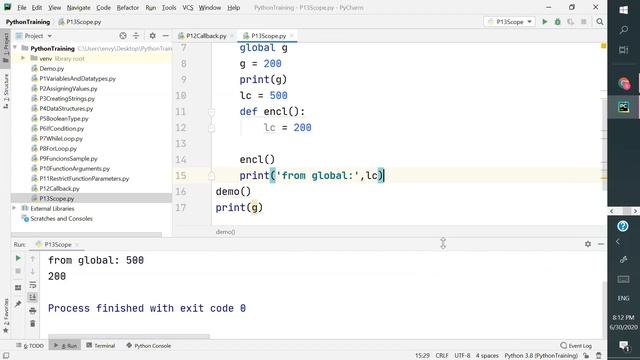Screen dimensions: 640x360
Task: Select Demo.py in project tree
Action: point(51,69)
